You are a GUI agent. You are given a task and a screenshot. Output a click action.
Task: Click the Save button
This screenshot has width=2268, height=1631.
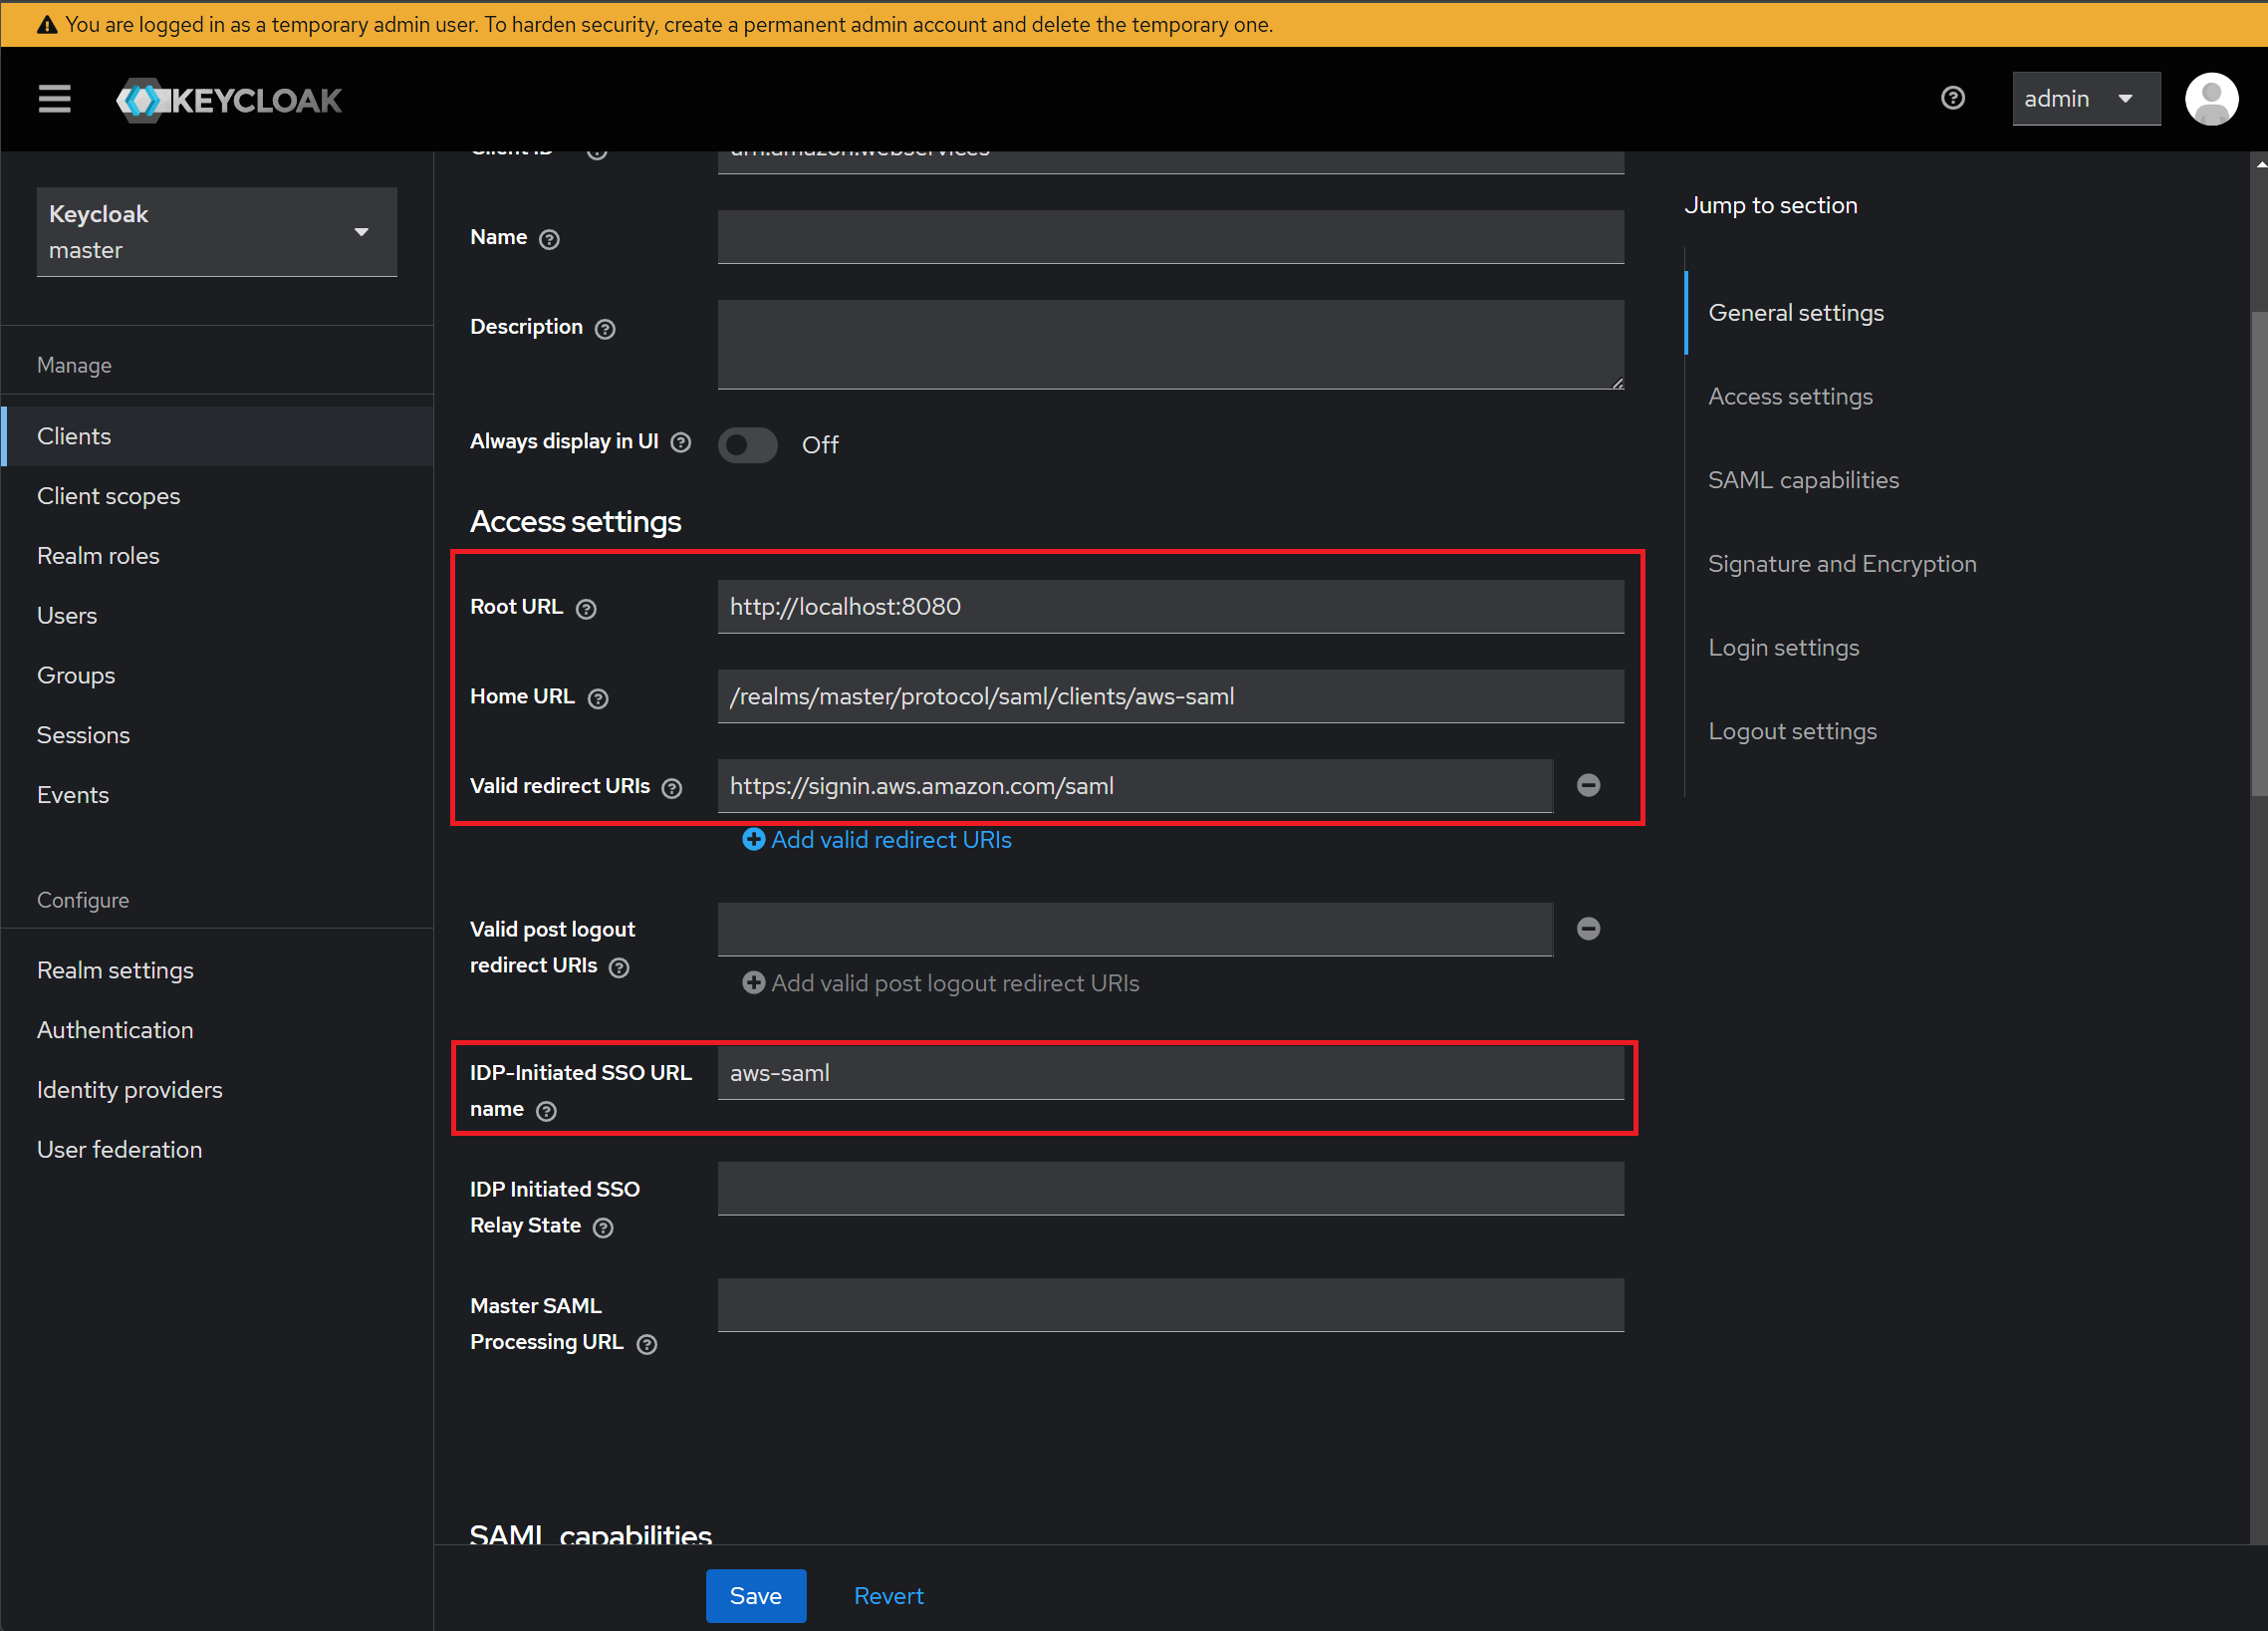tap(755, 1595)
